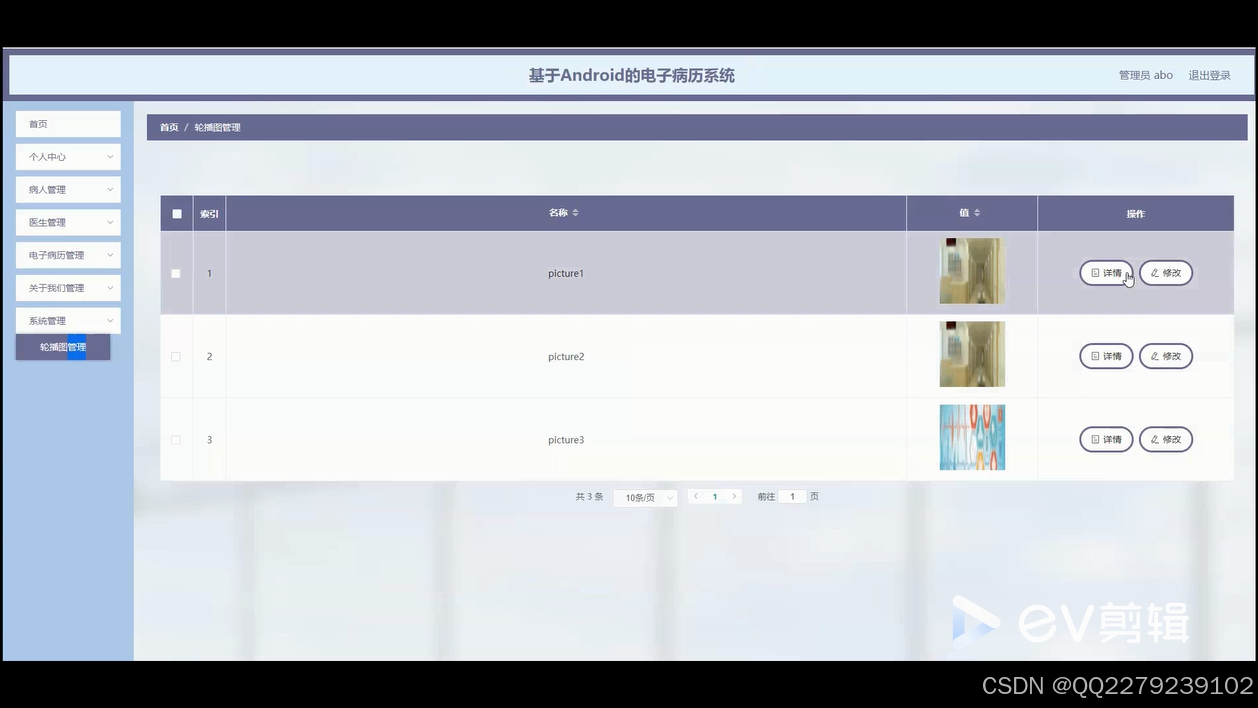Click the details icon on picture3's 详情 button
Image resolution: width=1258 pixels, height=708 pixels.
(x=1094, y=439)
